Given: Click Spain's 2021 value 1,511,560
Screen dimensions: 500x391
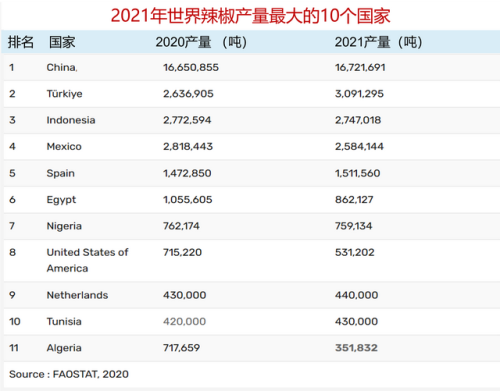Looking at the screenshot, I should click(x=358, y=173).
